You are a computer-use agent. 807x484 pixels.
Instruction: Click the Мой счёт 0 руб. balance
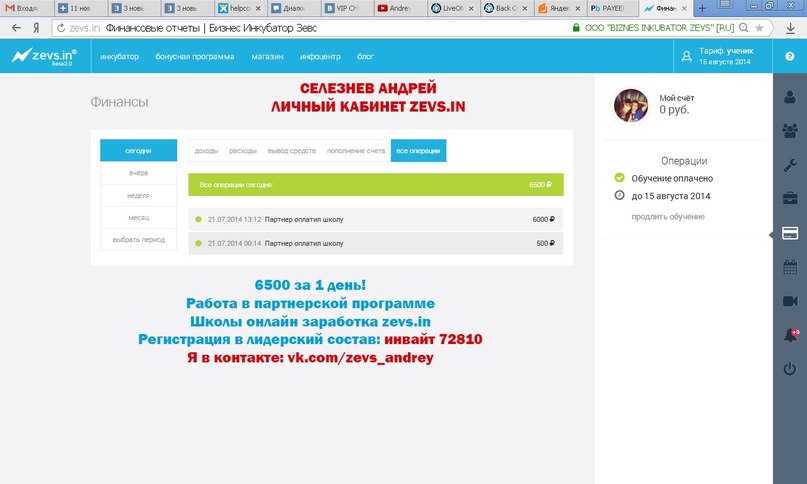677,105
